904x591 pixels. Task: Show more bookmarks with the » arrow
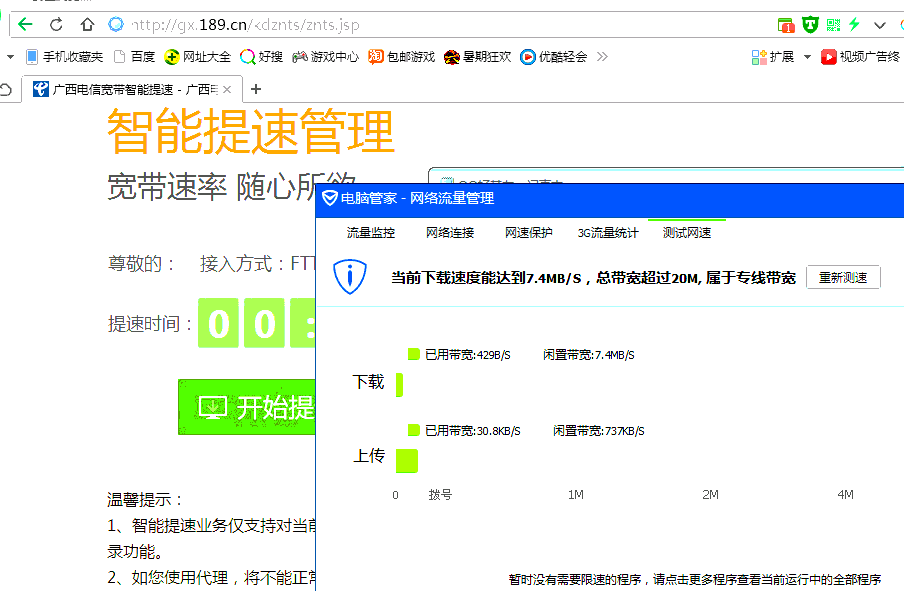[602, 57]
